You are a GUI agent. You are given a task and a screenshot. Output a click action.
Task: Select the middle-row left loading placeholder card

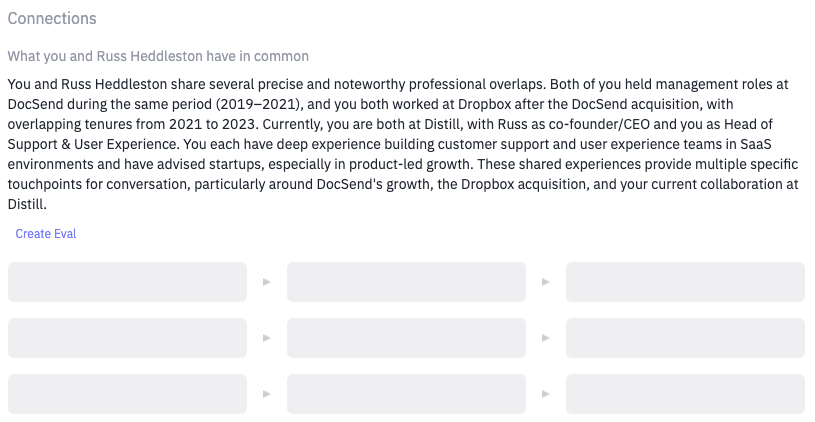[127, 338]
